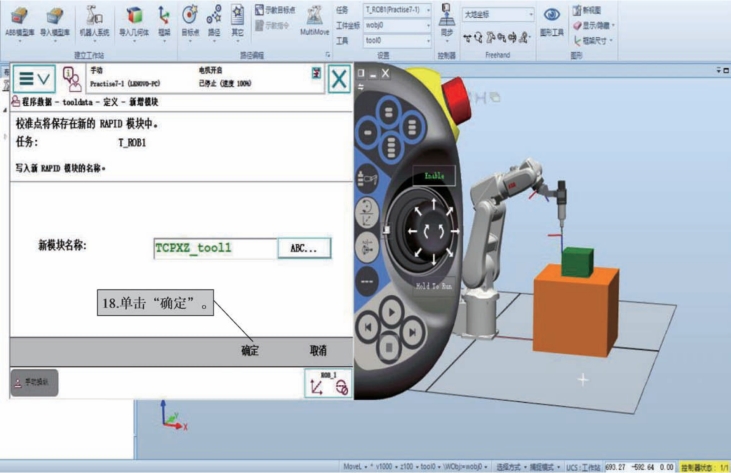Select Freehand jog joint tool

(x=490, y=38)
